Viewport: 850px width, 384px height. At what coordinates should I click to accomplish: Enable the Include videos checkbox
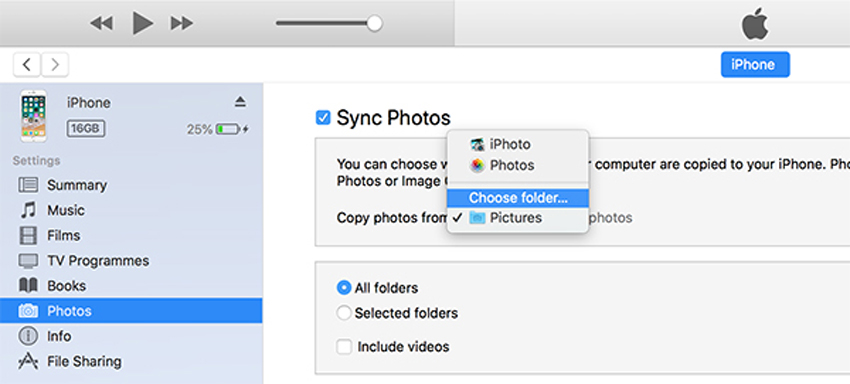(x=344, y=347)
